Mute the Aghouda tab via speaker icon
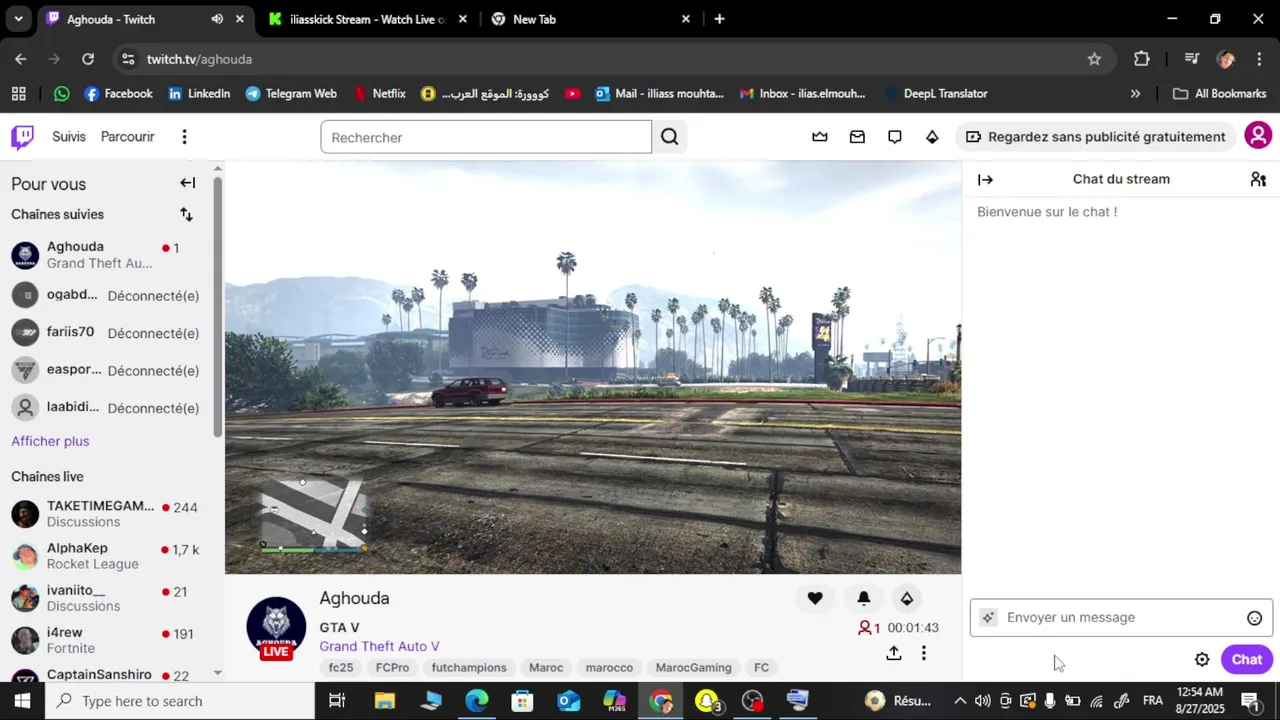Viewport: 1280px width, 720px height. pos(217,19)
